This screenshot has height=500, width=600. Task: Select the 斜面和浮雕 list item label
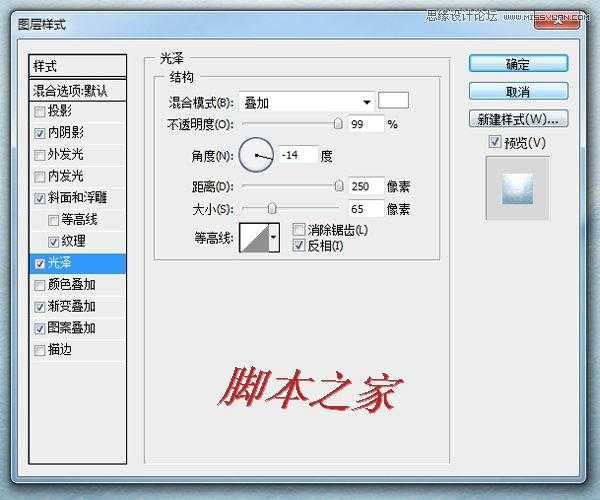[x=77, y=197]
